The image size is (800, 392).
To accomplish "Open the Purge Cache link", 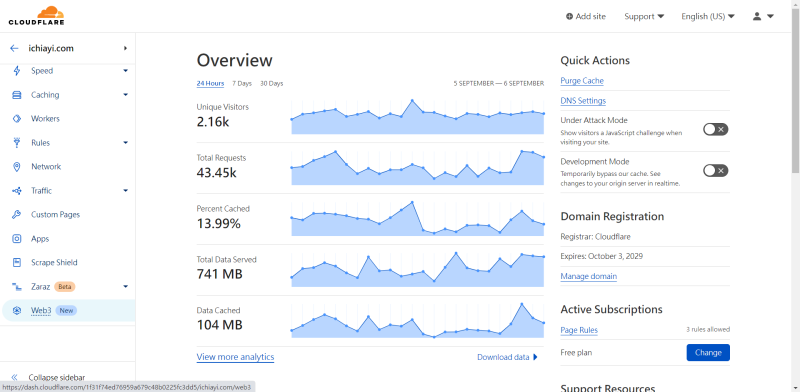I will coord(582,81).
